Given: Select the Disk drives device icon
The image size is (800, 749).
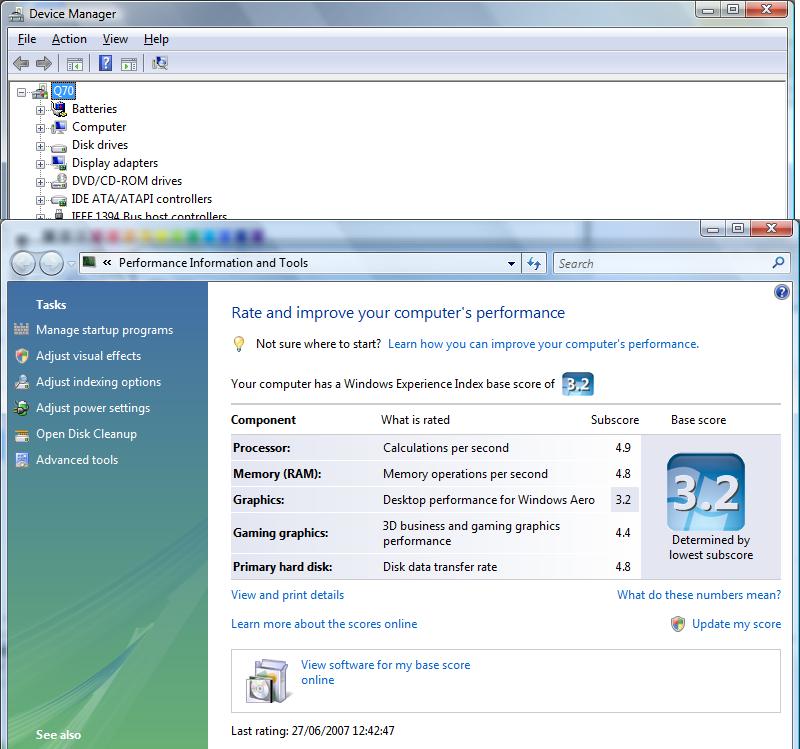Looking at the screenshot, I should tap(59, 147).
